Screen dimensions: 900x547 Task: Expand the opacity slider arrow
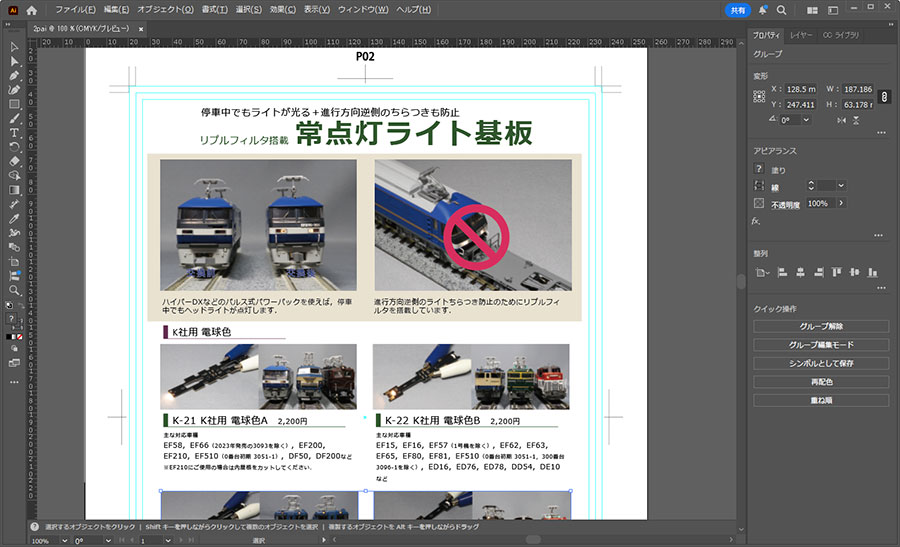click(841, 203)
